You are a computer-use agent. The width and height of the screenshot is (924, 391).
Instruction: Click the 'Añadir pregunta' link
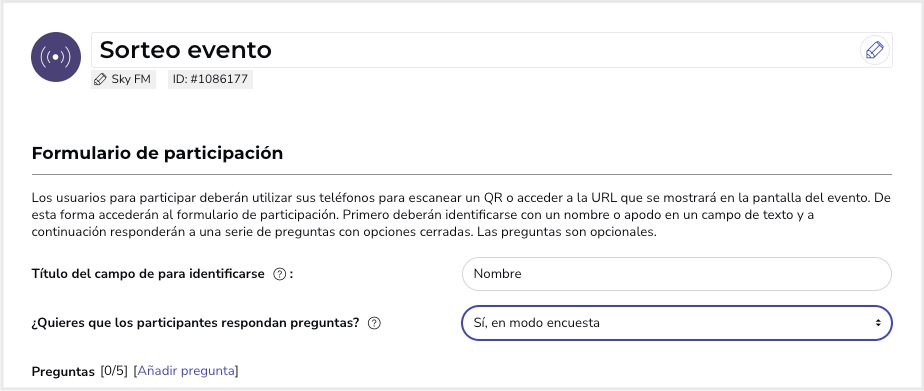[x=186, y=371]
